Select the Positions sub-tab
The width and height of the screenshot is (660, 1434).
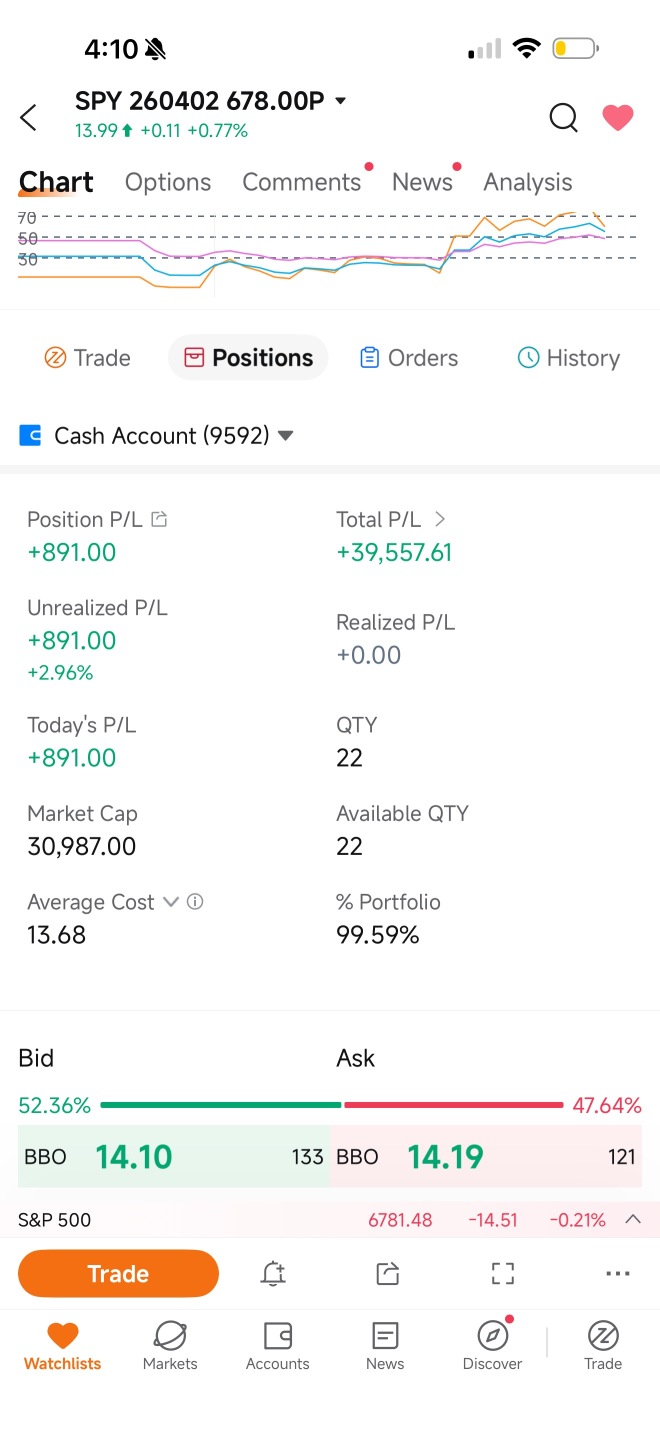click(248, 358)
